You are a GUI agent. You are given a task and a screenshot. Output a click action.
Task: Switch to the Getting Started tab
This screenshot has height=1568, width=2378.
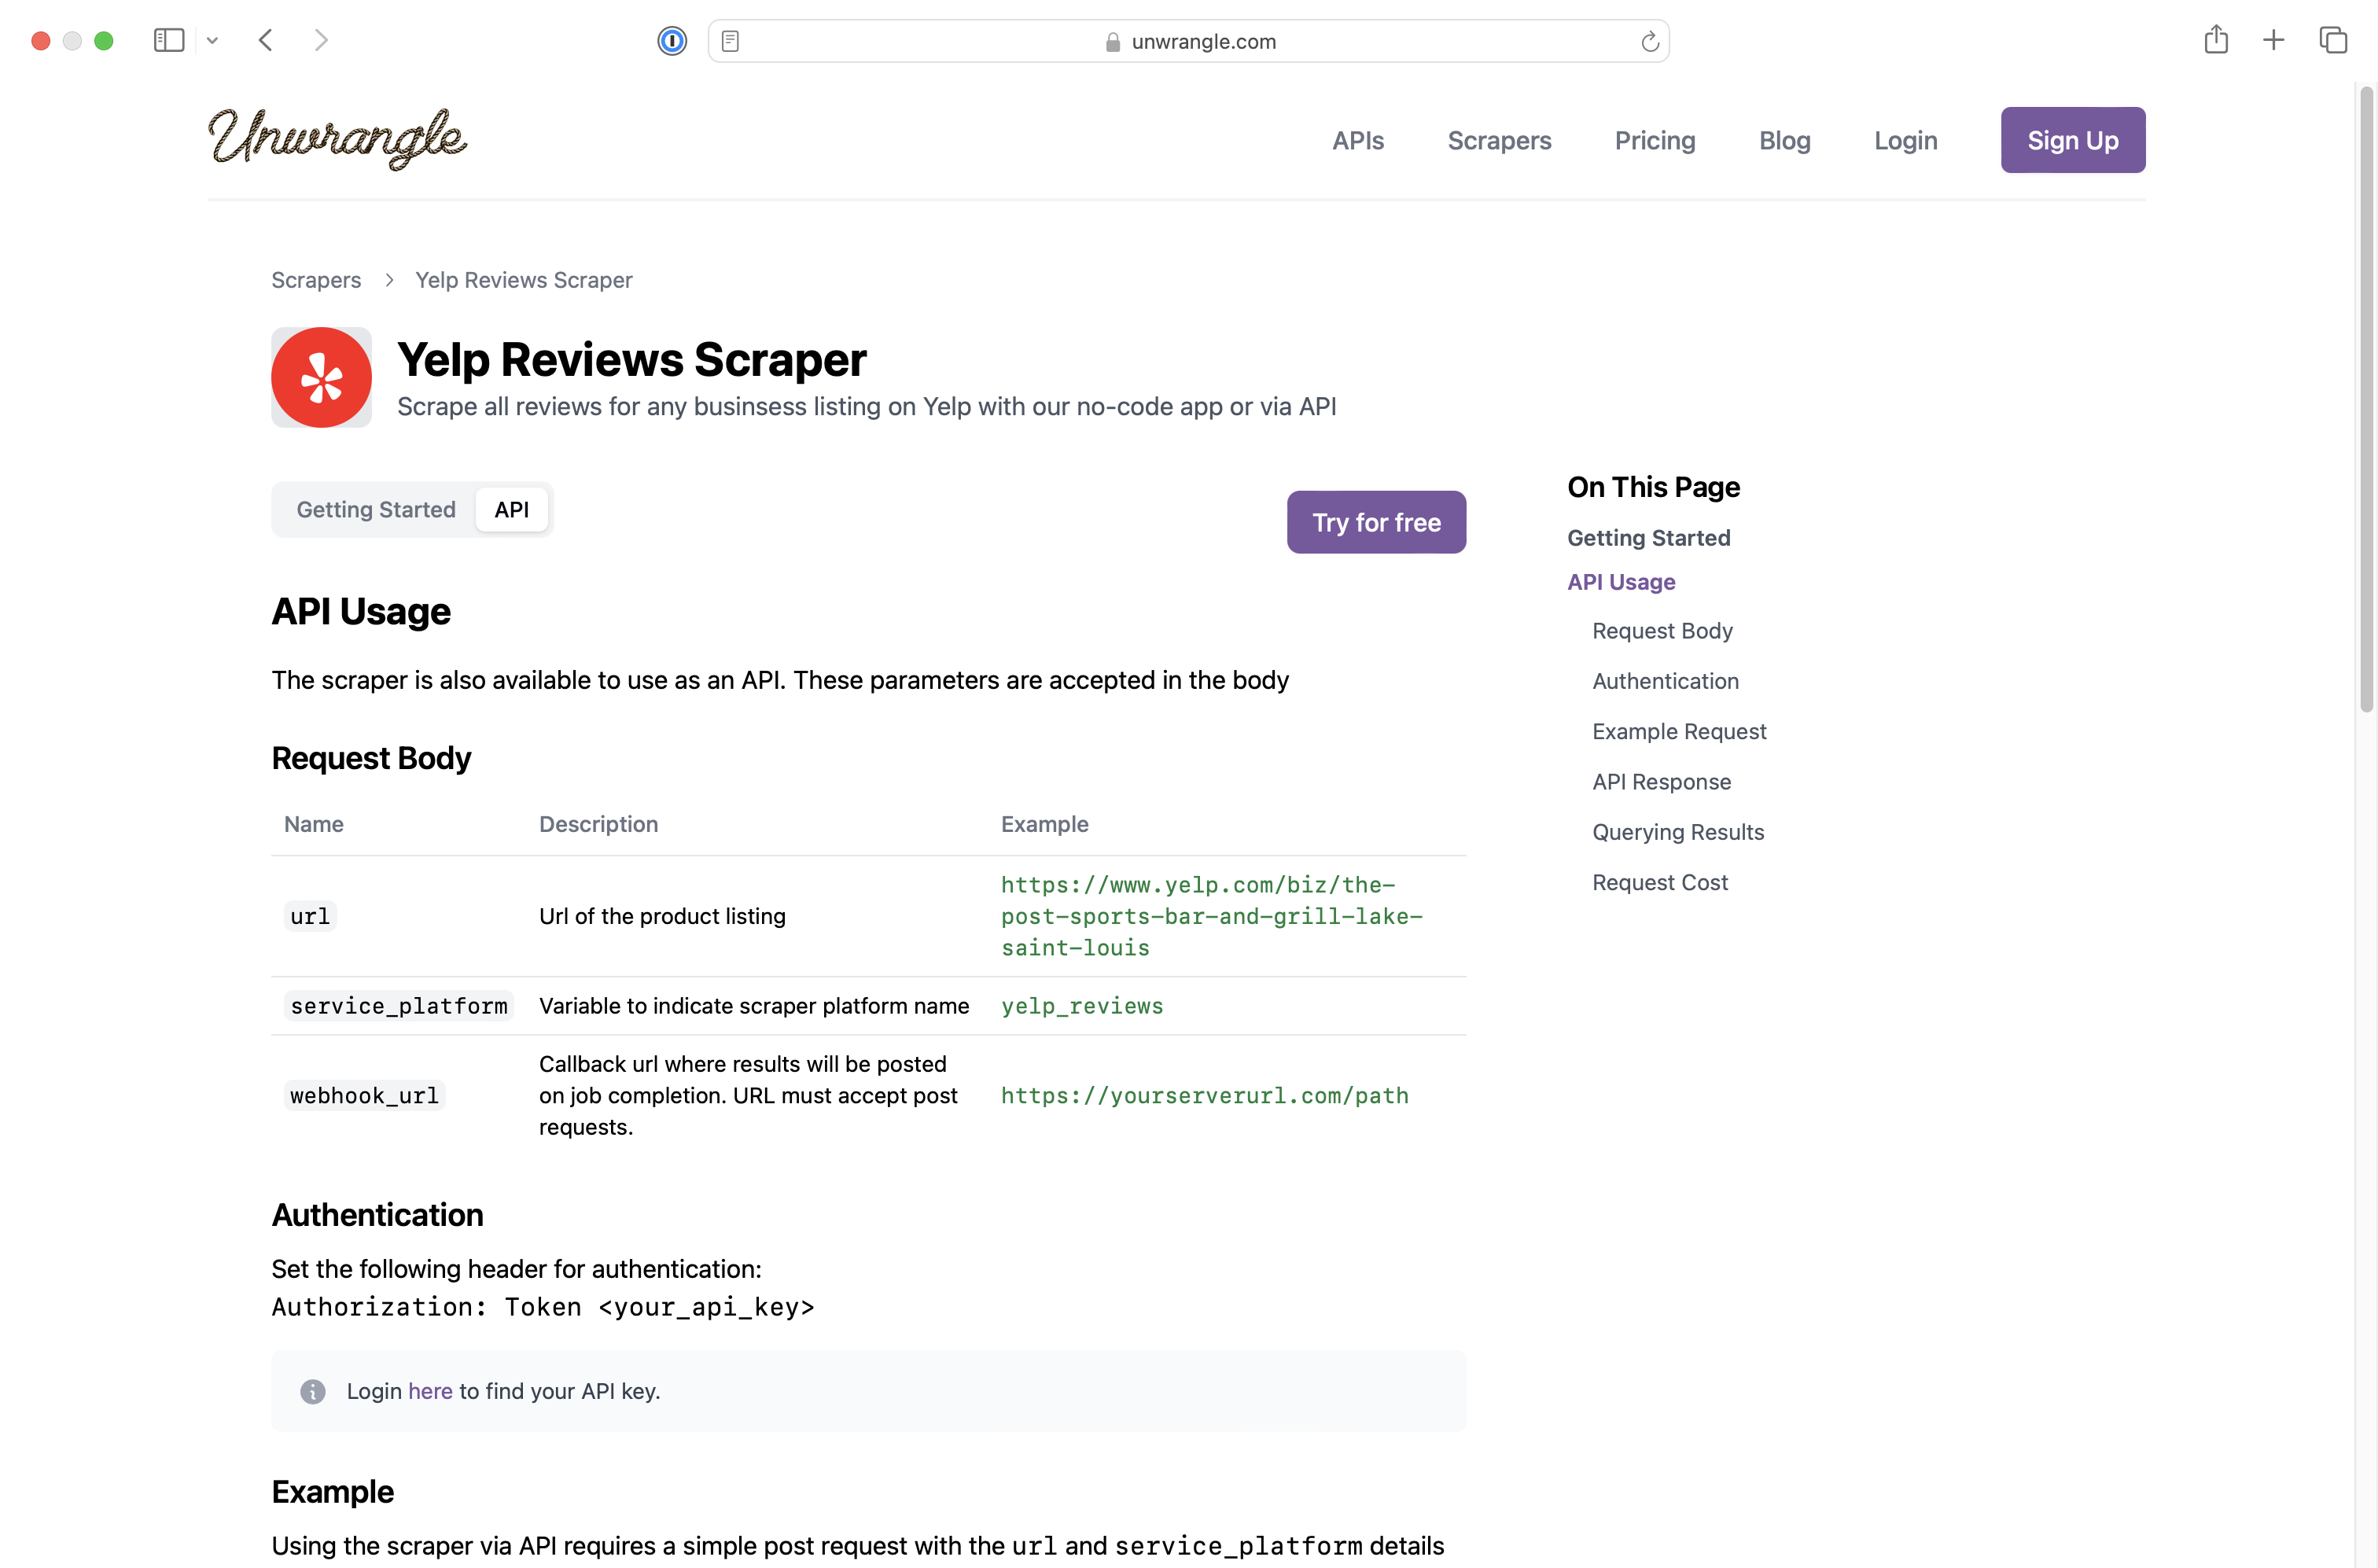(376, 509)
